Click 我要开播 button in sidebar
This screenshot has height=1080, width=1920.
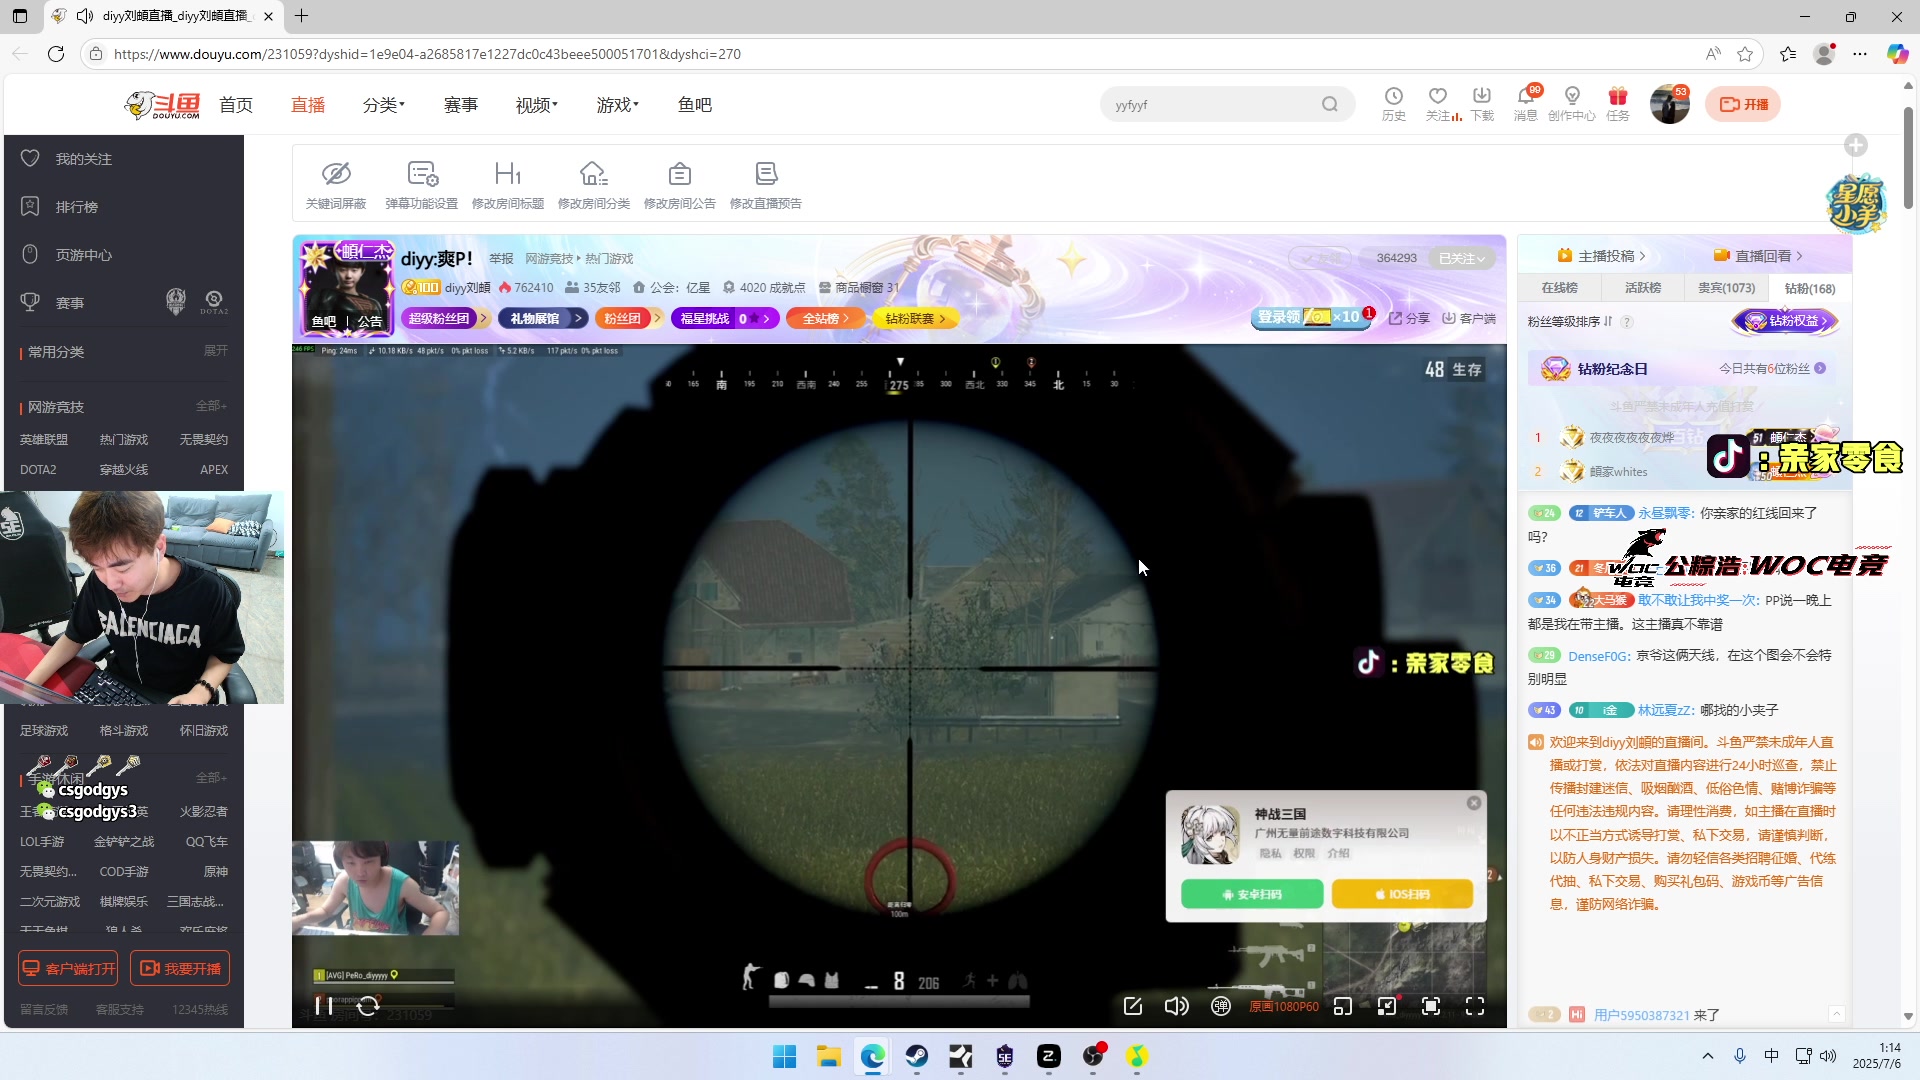tap(180, 968)
